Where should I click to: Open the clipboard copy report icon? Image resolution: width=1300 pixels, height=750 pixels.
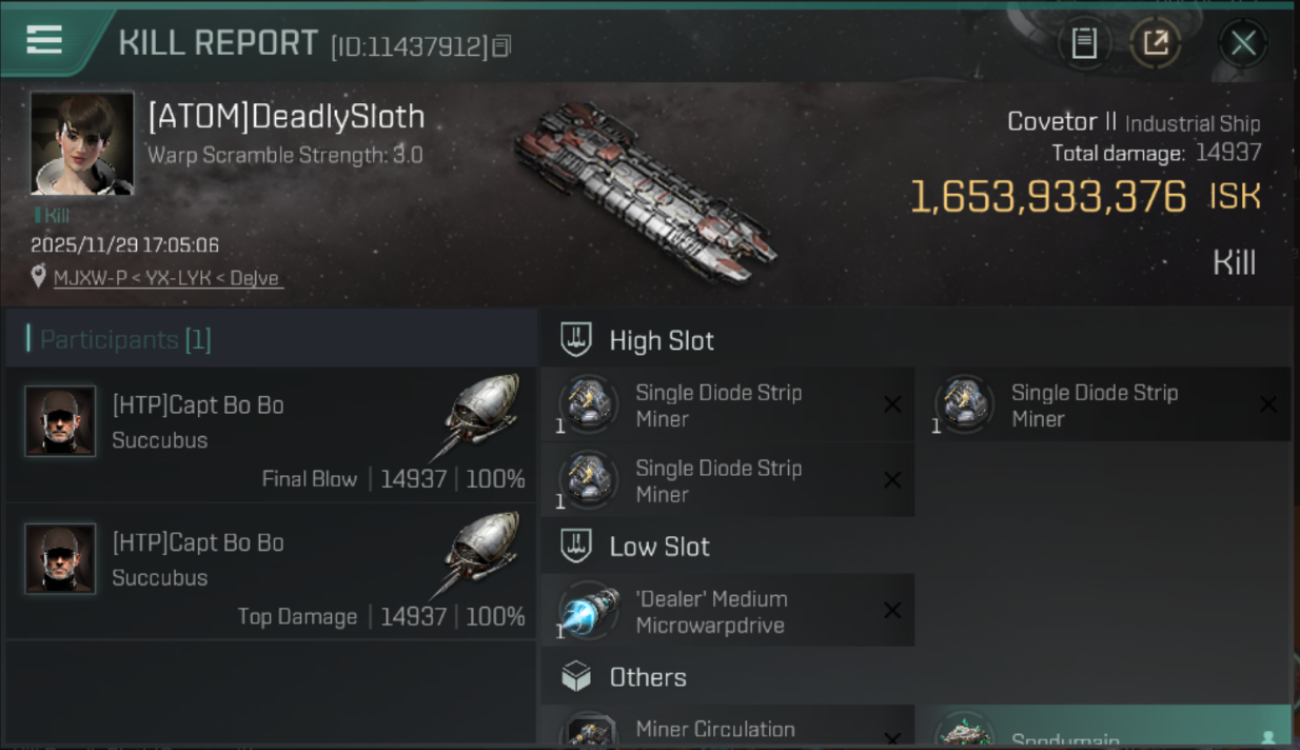1084,43
